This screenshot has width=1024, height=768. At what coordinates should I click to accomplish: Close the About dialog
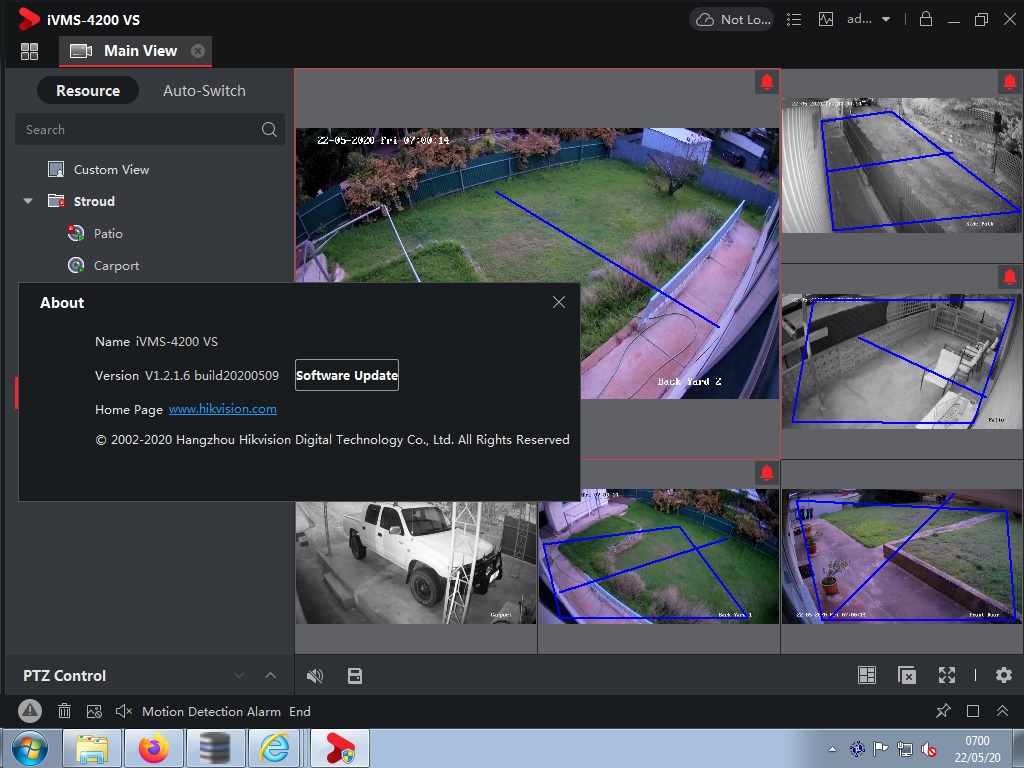point(559,302)
